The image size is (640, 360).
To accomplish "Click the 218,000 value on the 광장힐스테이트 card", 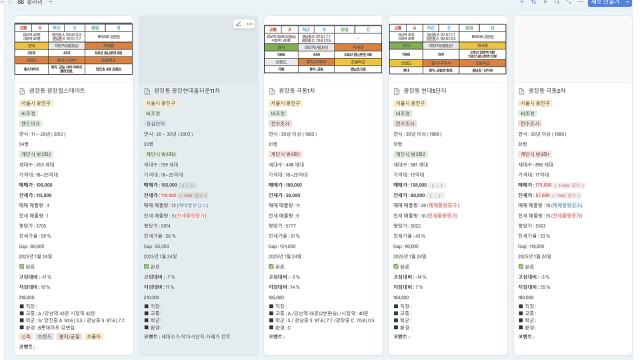I will click(27, 298).
